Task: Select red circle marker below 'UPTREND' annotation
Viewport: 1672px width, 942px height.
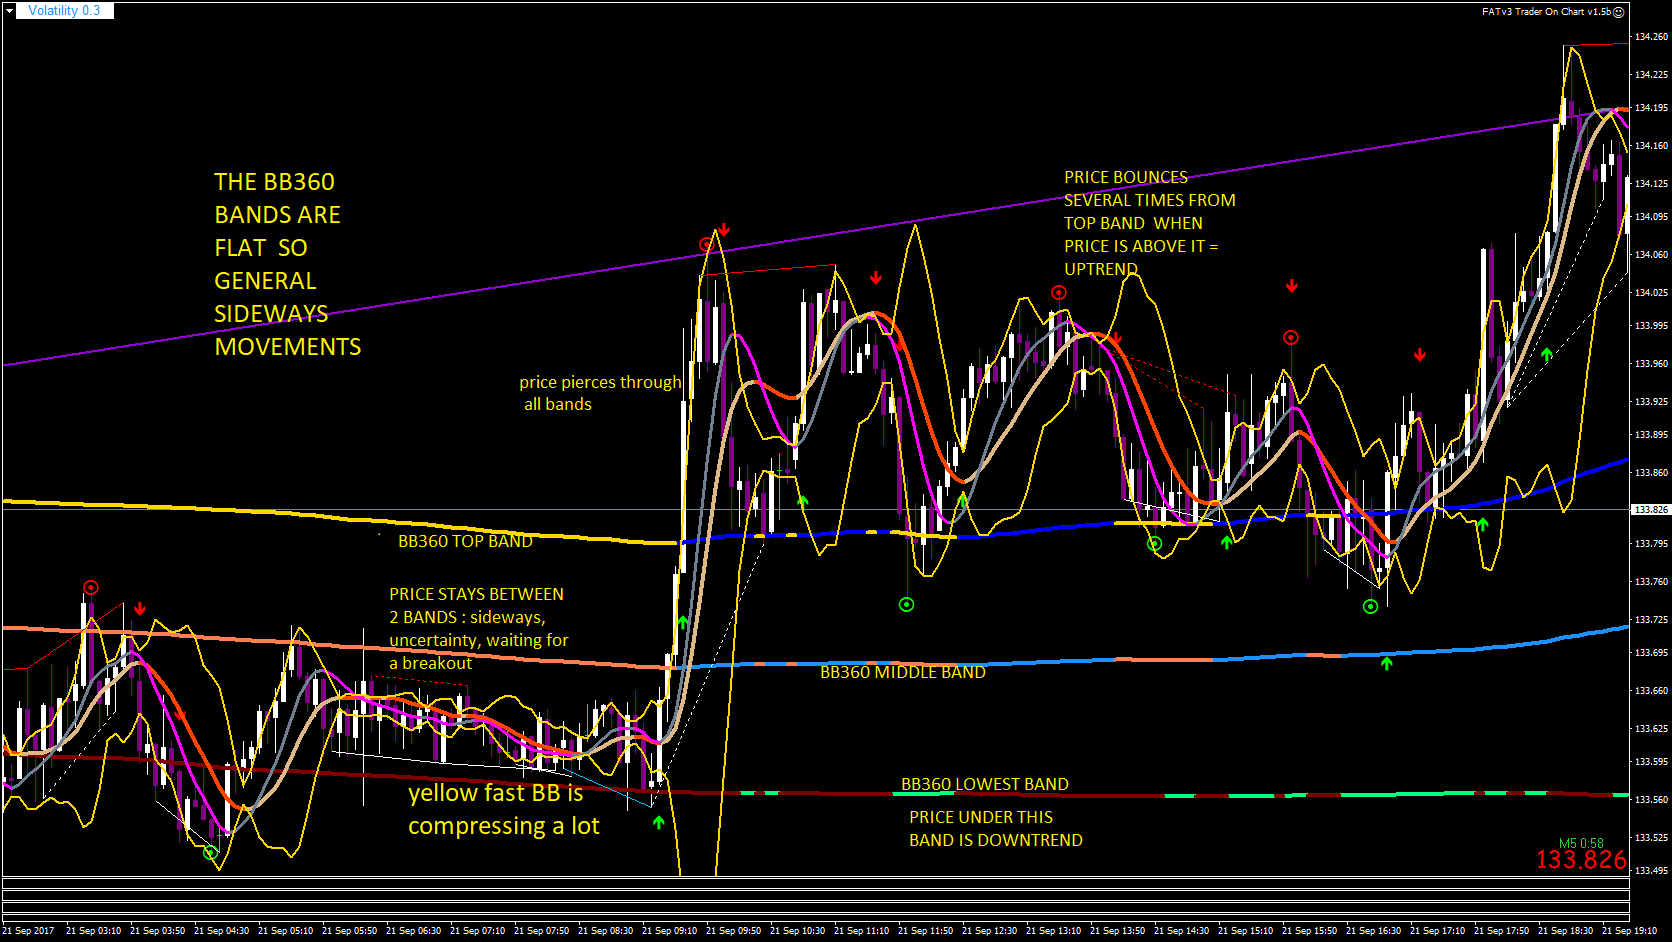Action: [1059, 293]
